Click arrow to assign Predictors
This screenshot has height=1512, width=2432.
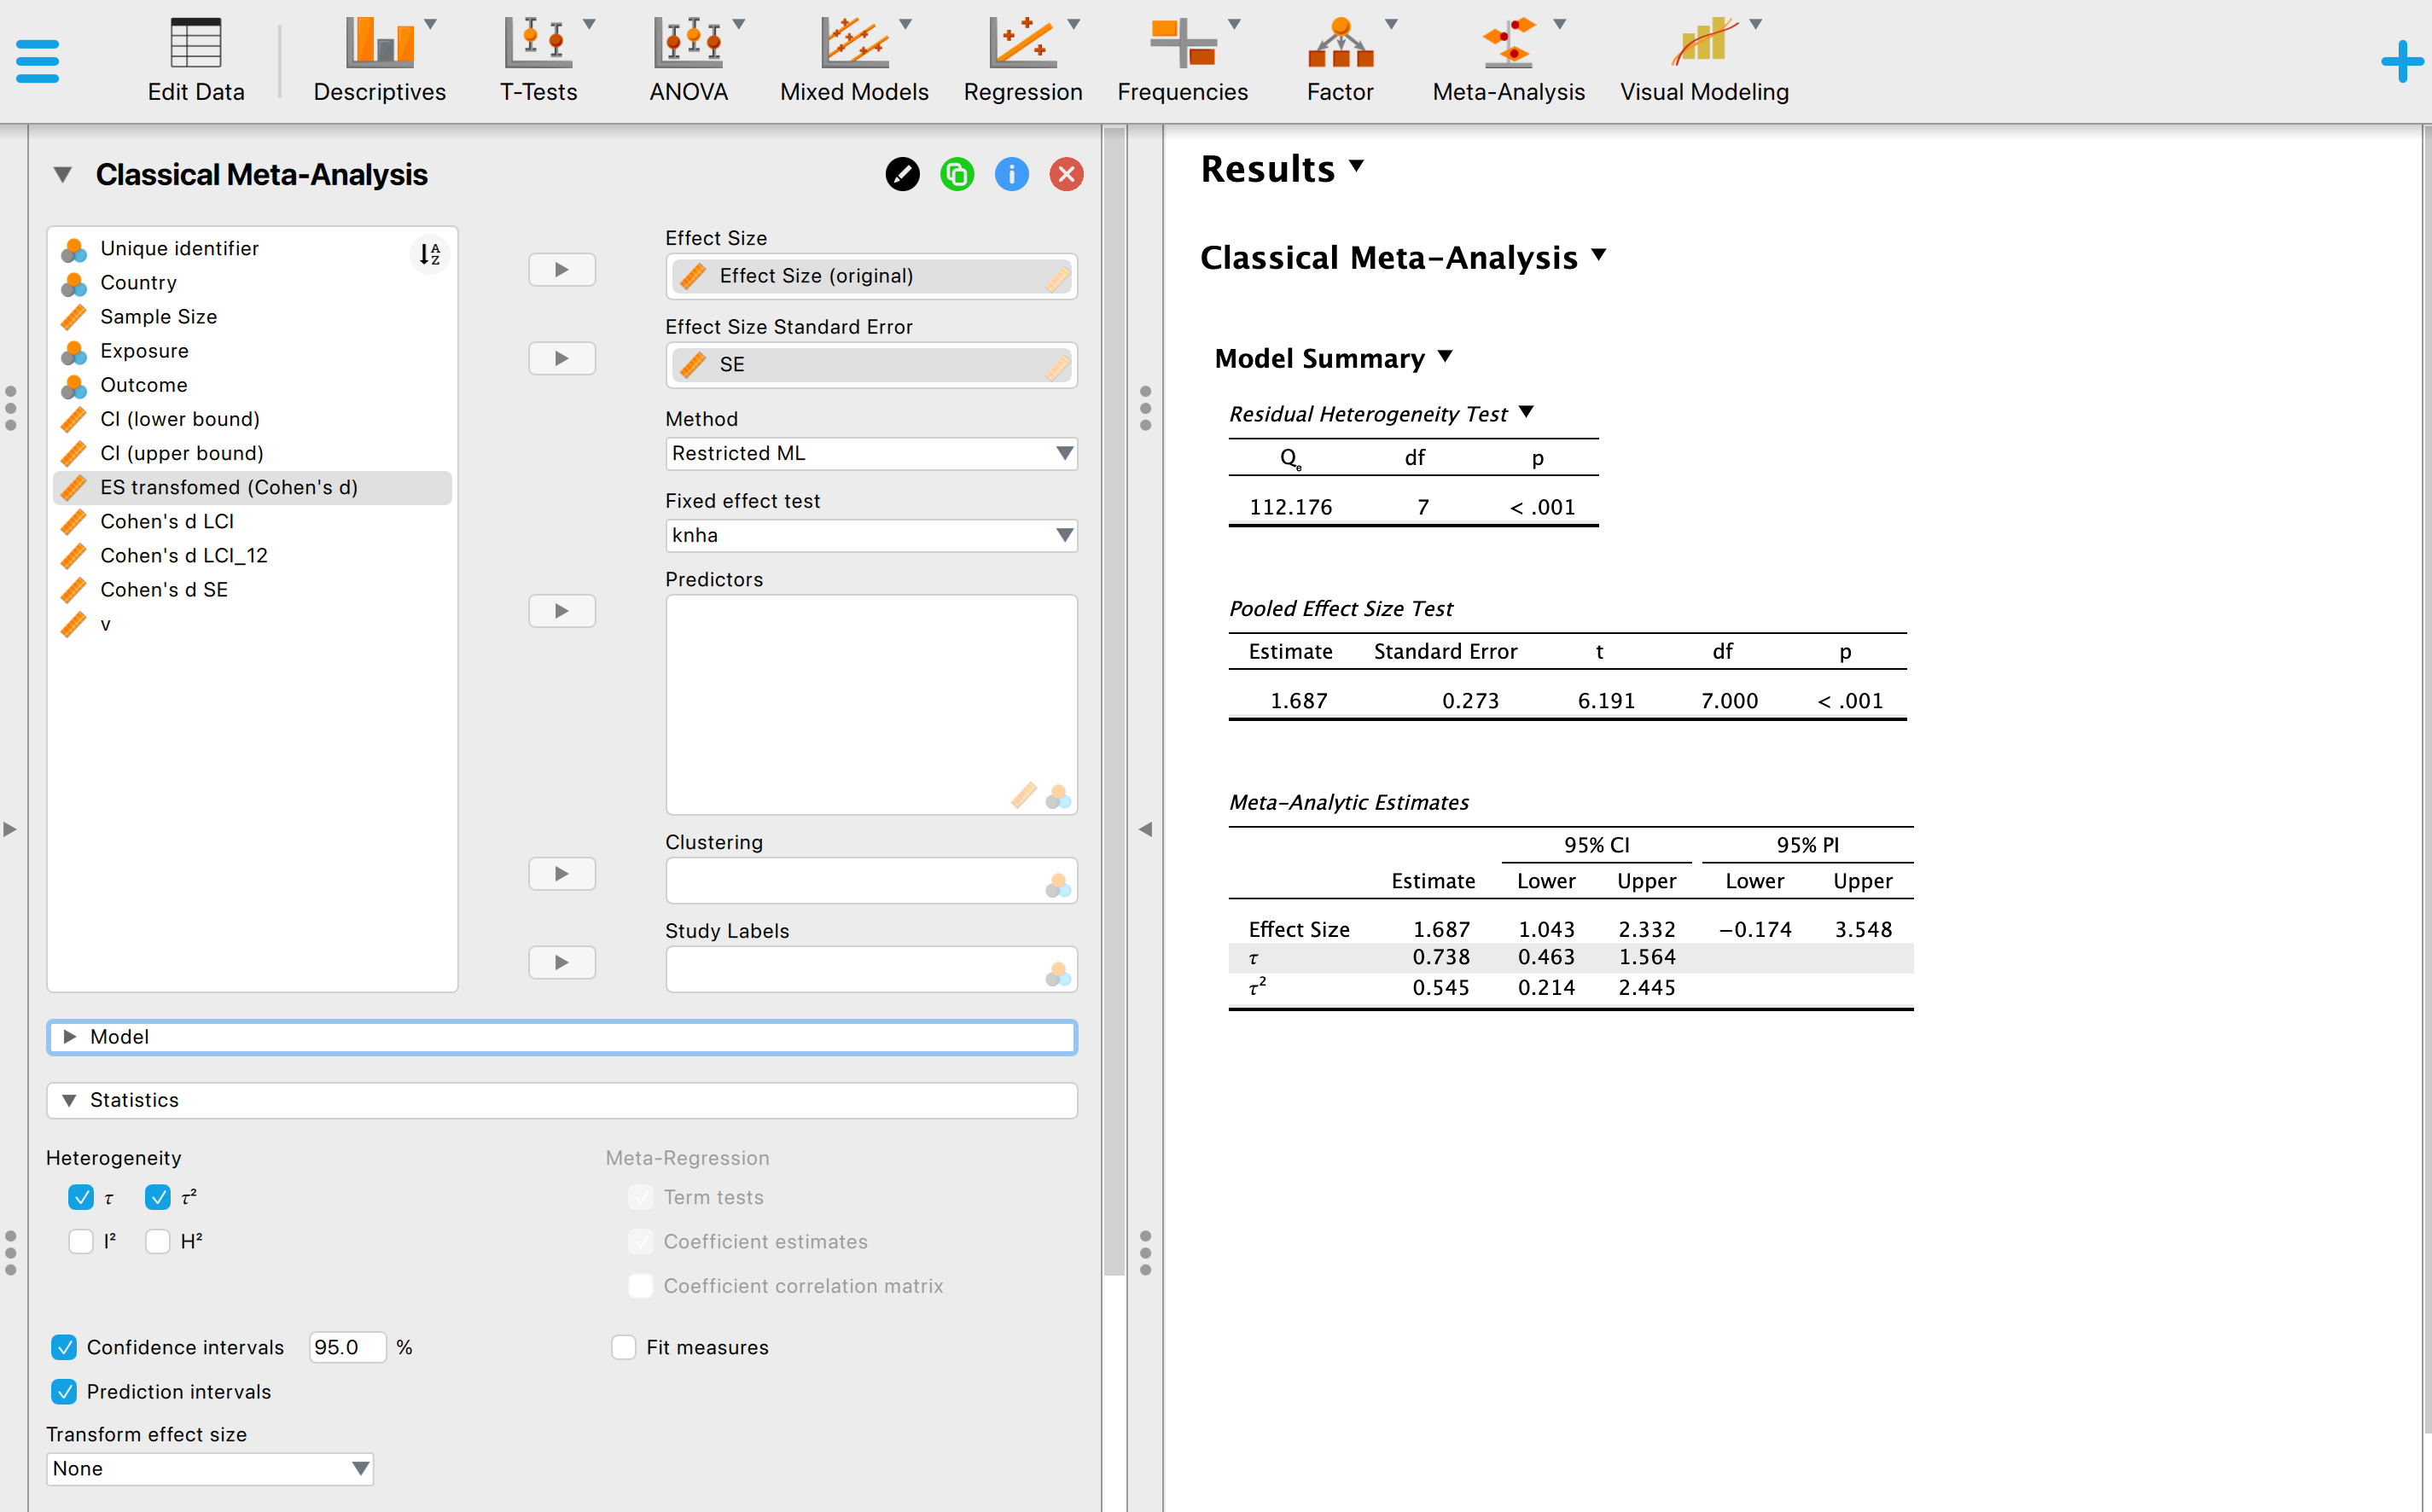tap(562, 611)
